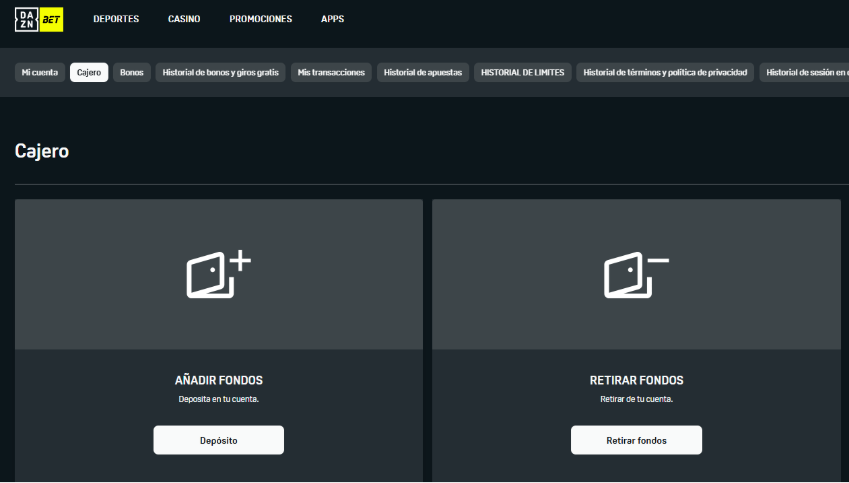The height and width of the screenshot is (483, 849).
Task: Click the Cajero page title
Action: 42,151
